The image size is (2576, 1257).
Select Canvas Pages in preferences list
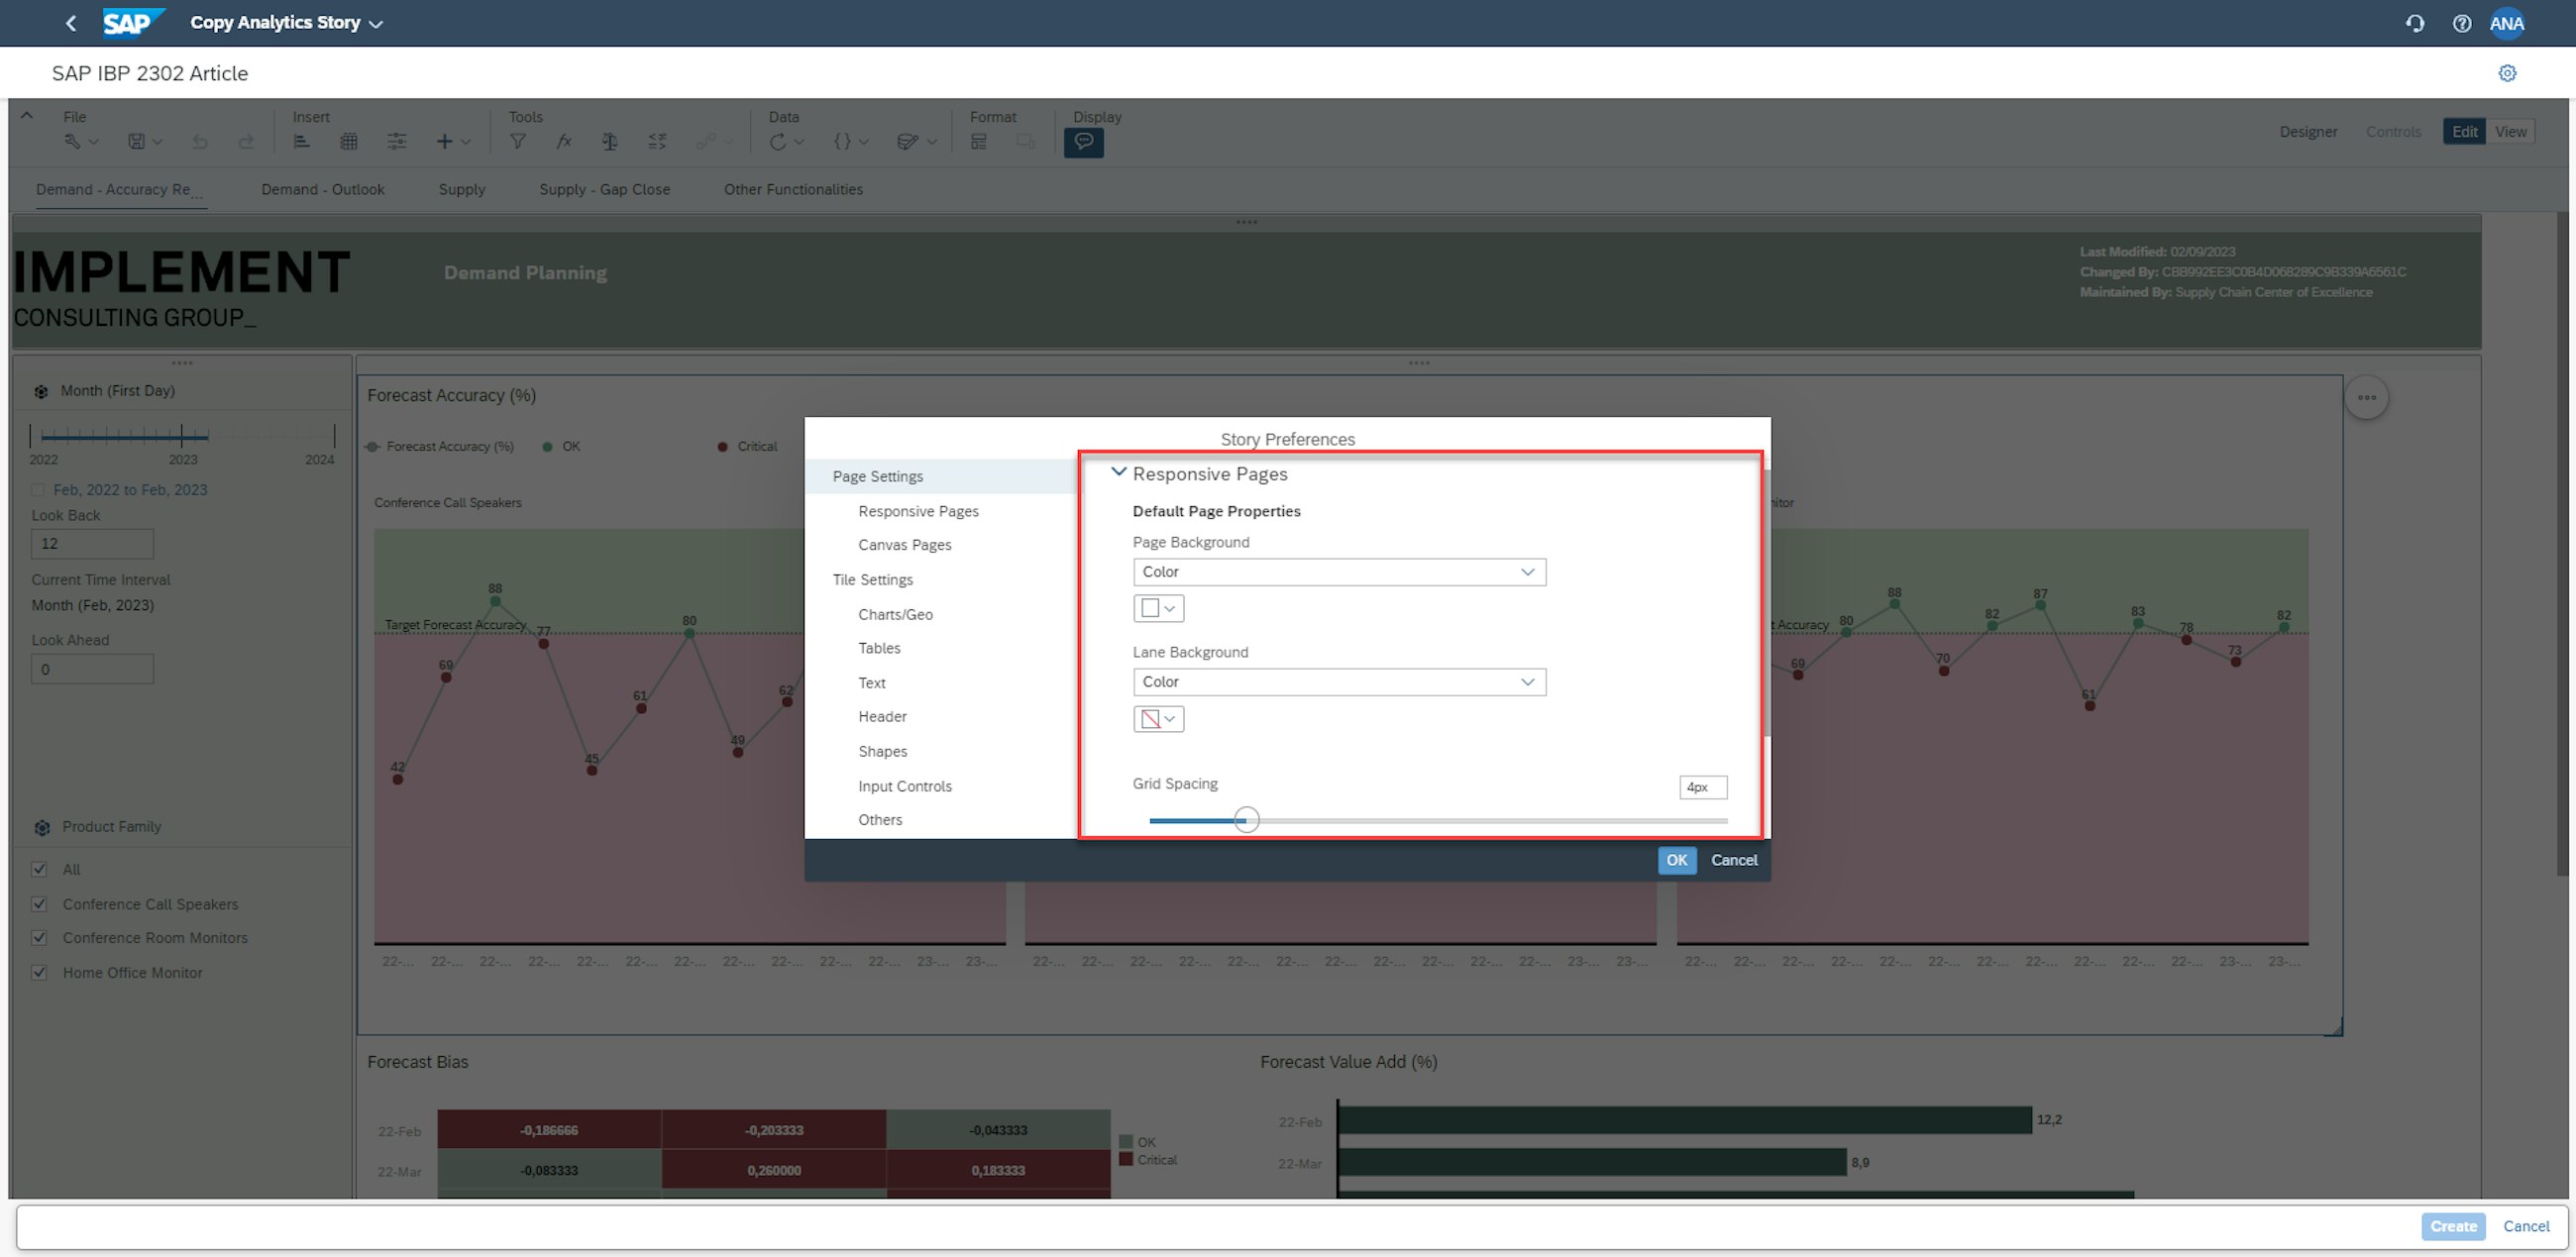click(x=904, y=545)
